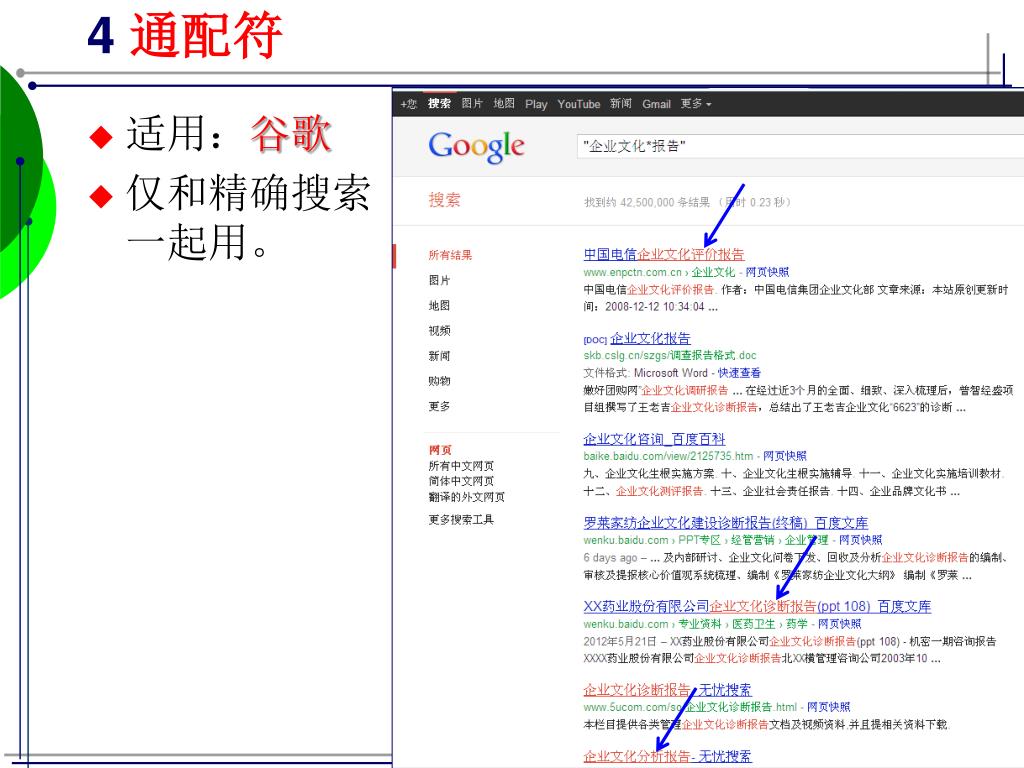Click the 6 days ago snippet text

tap(610, 558)
